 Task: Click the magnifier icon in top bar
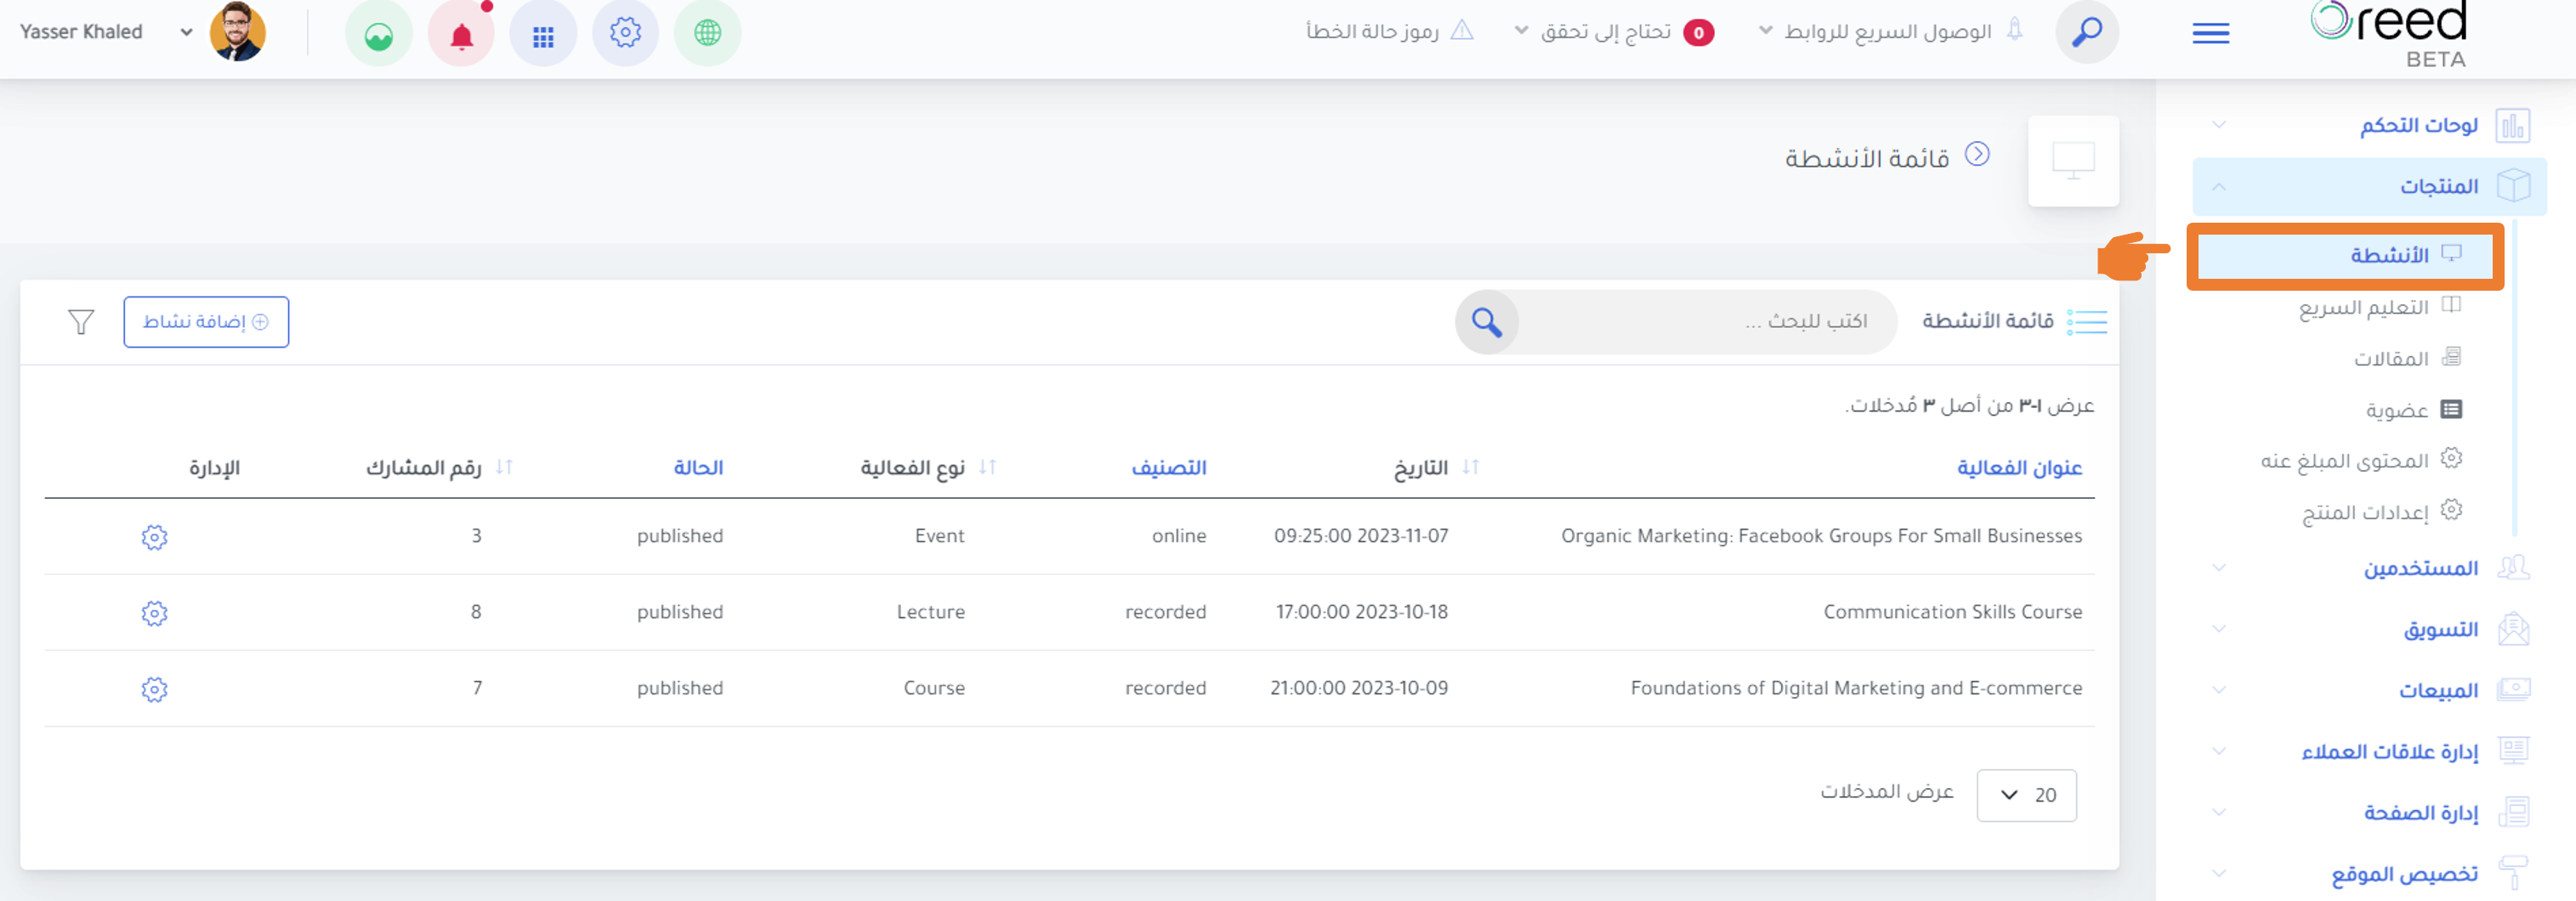2086,33
